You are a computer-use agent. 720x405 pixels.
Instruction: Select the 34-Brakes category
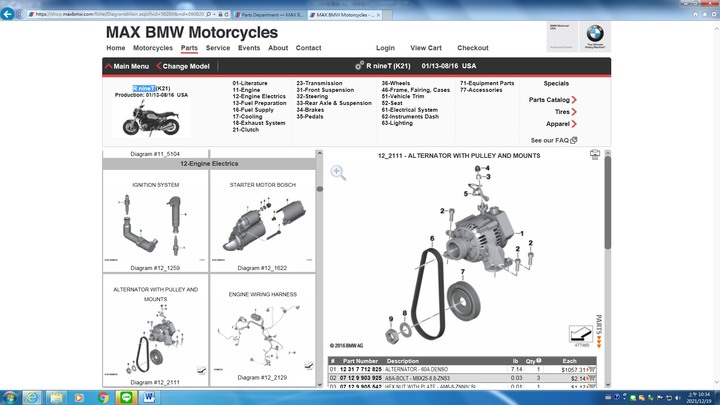tap(310, 110)
